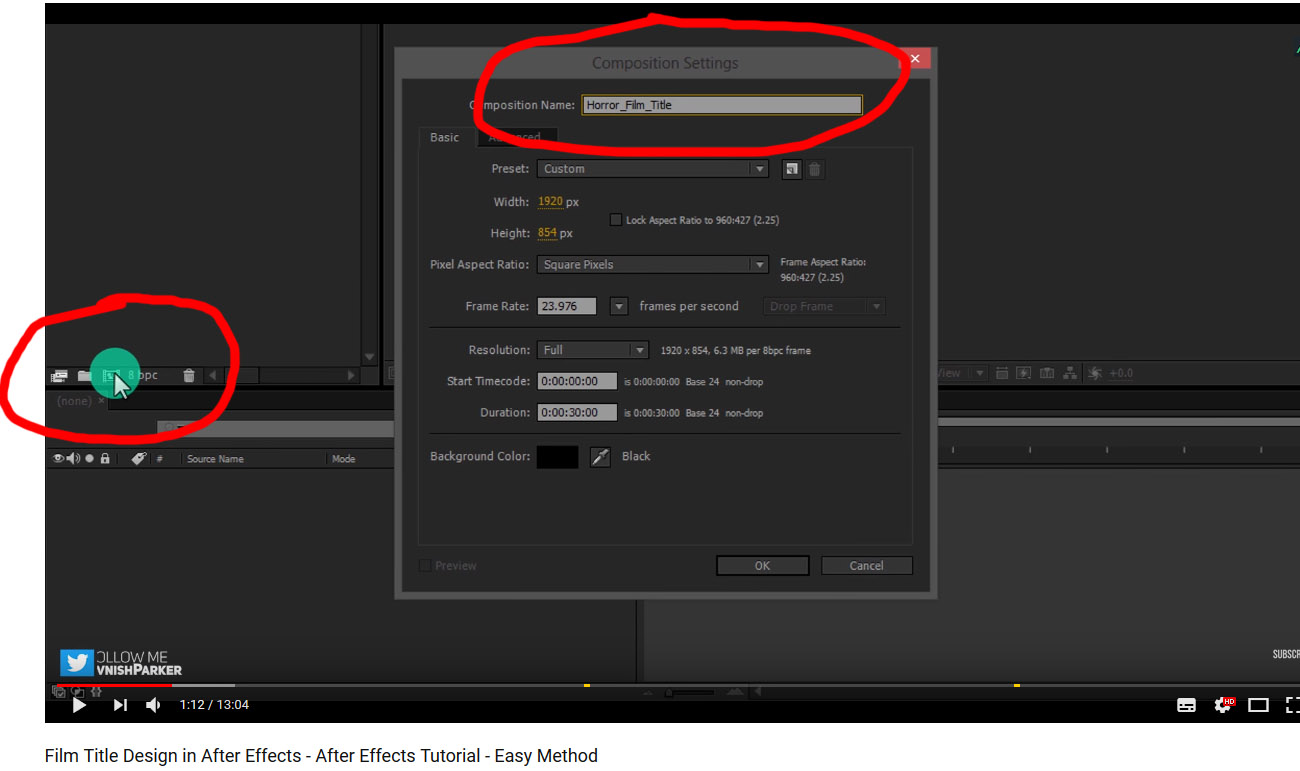Click the Interpret Footage icon in Project panel
1300x771 pixels.
pyautogui.click(x=59, y=376)
